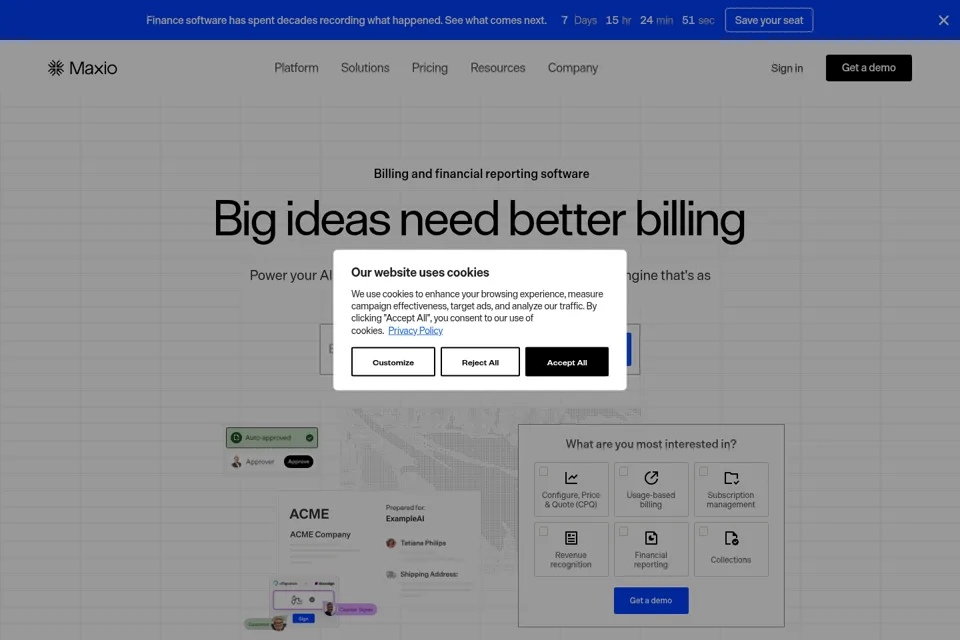Click the Tatiana Philips avatar
960x640 pixels.
point(391,543)
